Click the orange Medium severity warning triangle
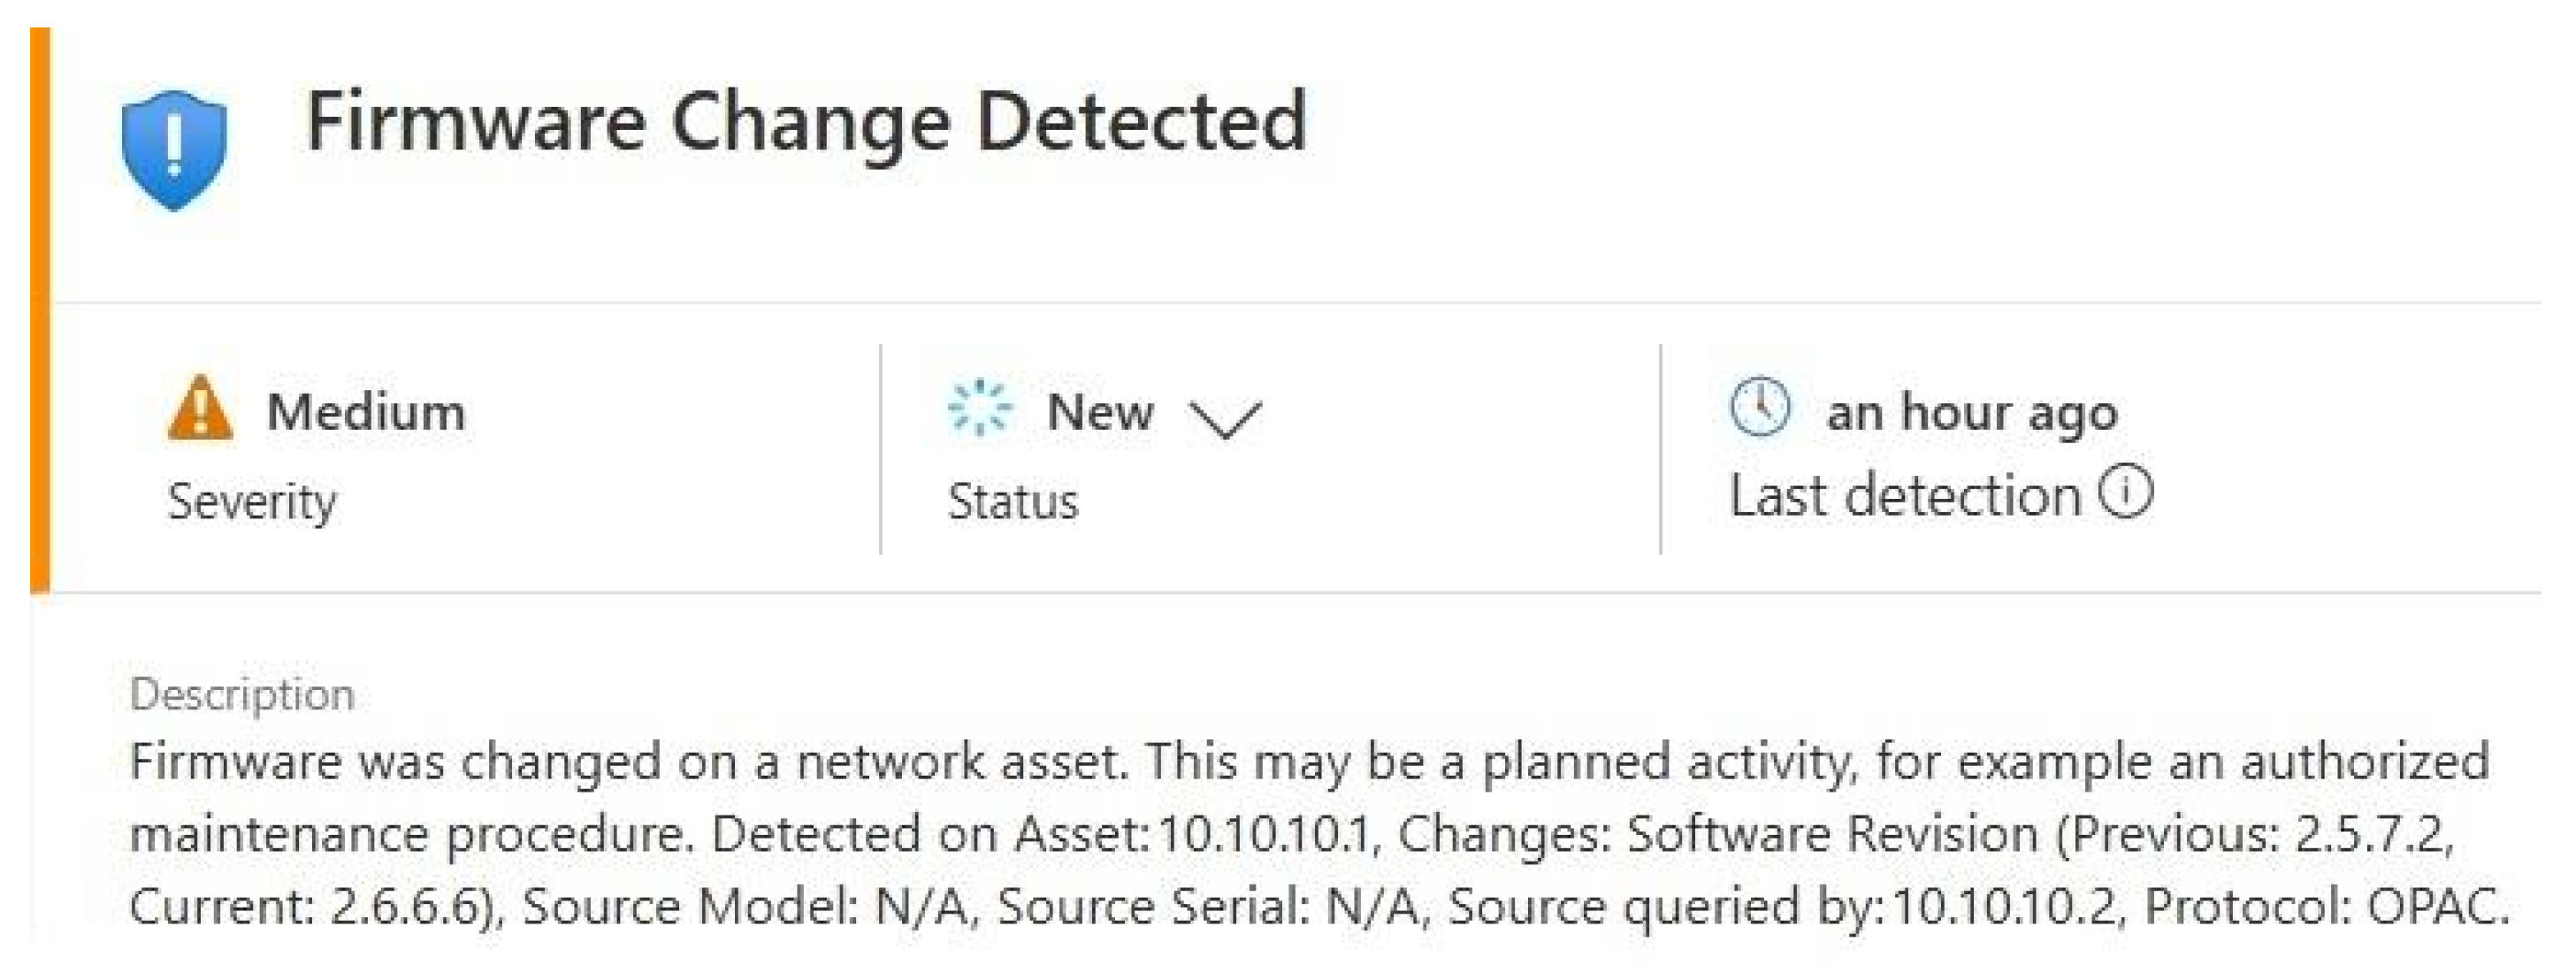Image resolution: width=2576 pixels, height=965 pixels. tap(200, 409)
